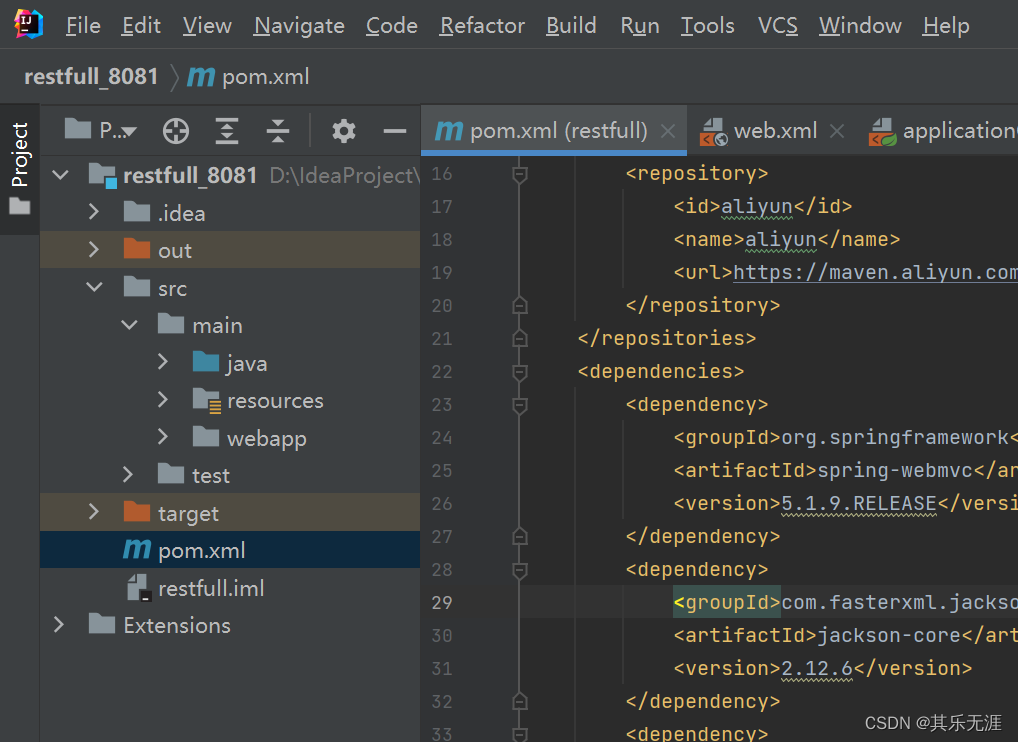Hide the Project panel with minus icon

tap(394, 131)
